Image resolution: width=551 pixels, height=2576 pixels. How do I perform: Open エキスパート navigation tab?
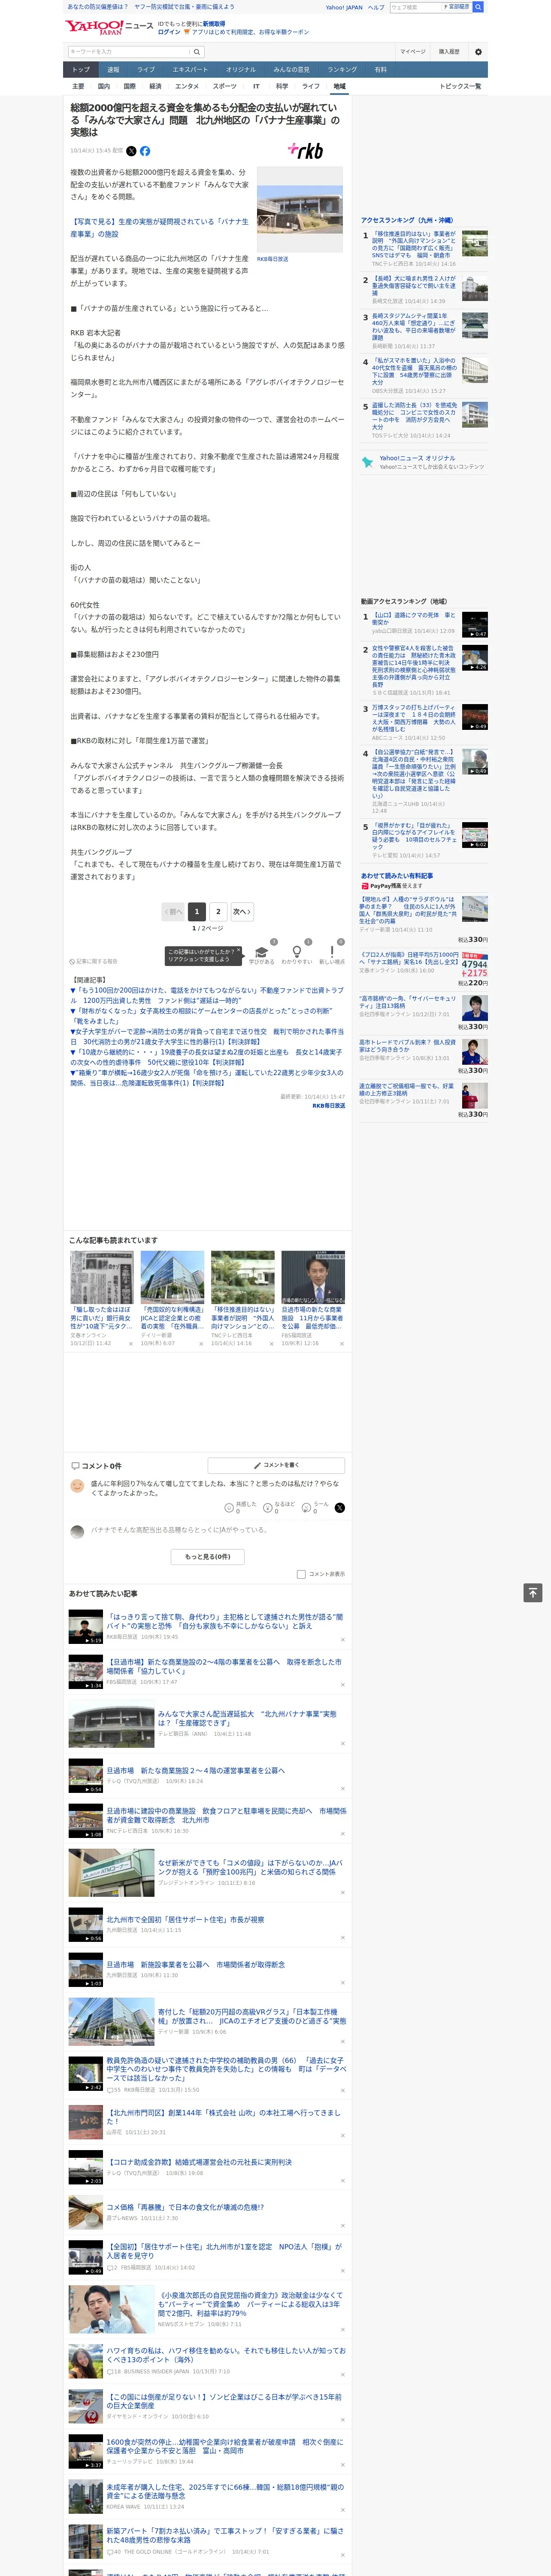(190, 69)
